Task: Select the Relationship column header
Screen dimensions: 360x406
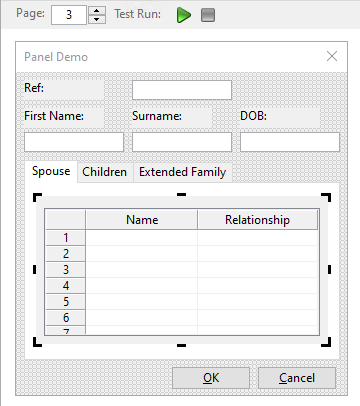Action: point(257,220)
